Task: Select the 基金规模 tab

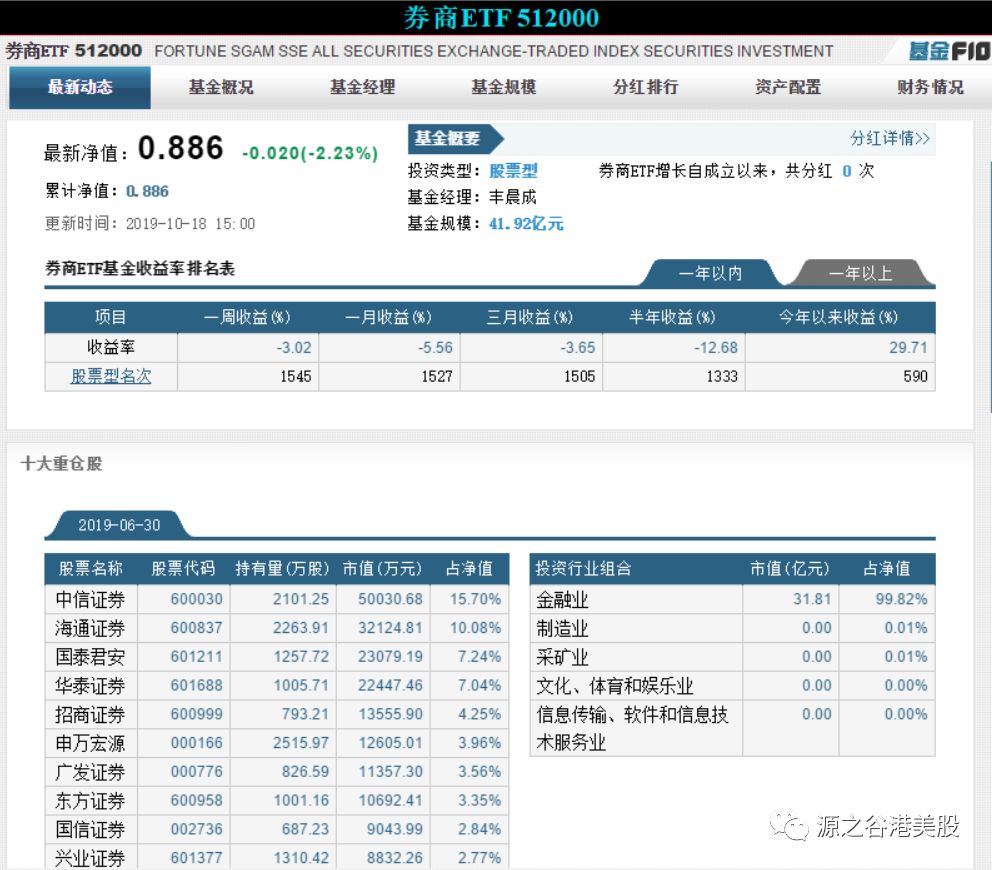Action: (504, 87)
